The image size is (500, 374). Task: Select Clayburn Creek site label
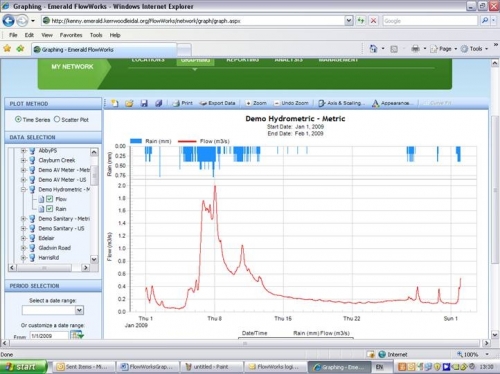pos(57,160)
